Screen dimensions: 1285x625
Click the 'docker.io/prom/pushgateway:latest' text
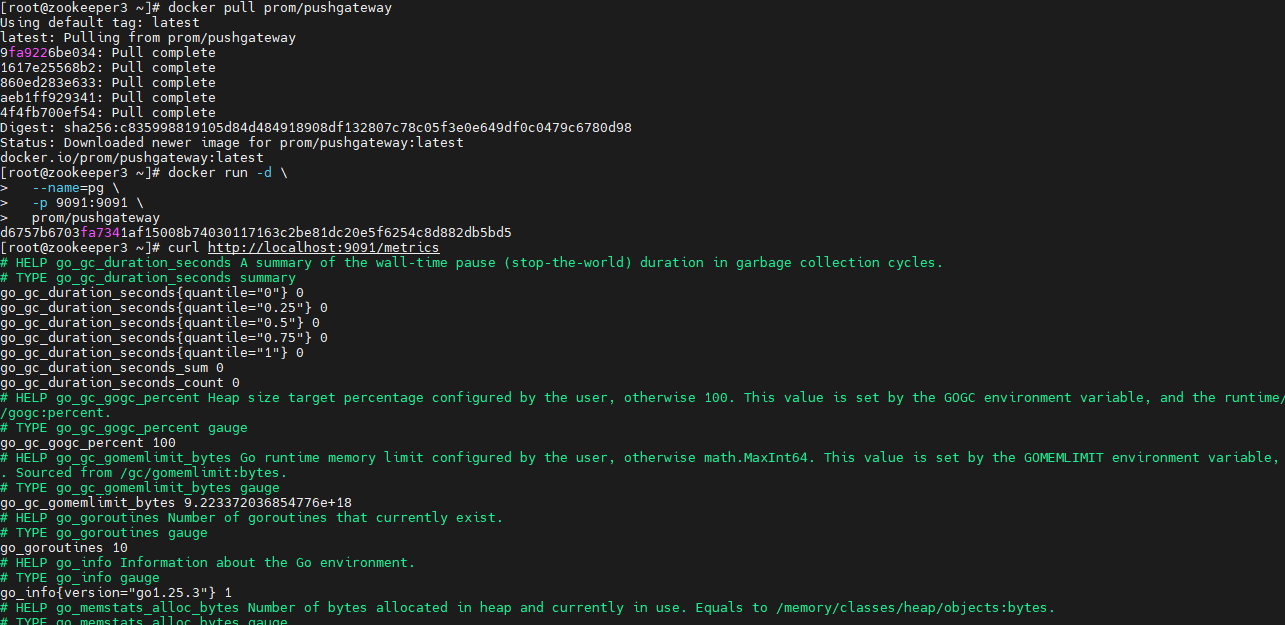pos(131,158)
